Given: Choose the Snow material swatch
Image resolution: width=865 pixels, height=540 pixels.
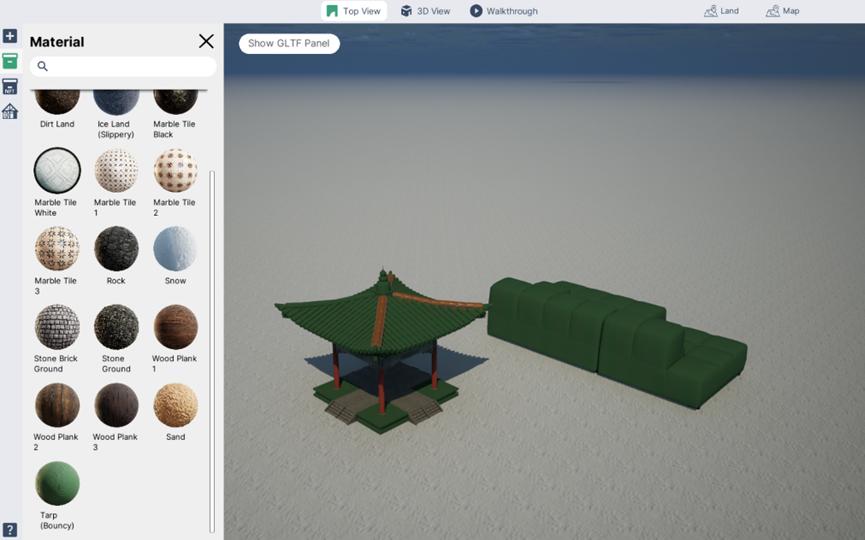Looking at the screenshot, I should click(175, 249).
